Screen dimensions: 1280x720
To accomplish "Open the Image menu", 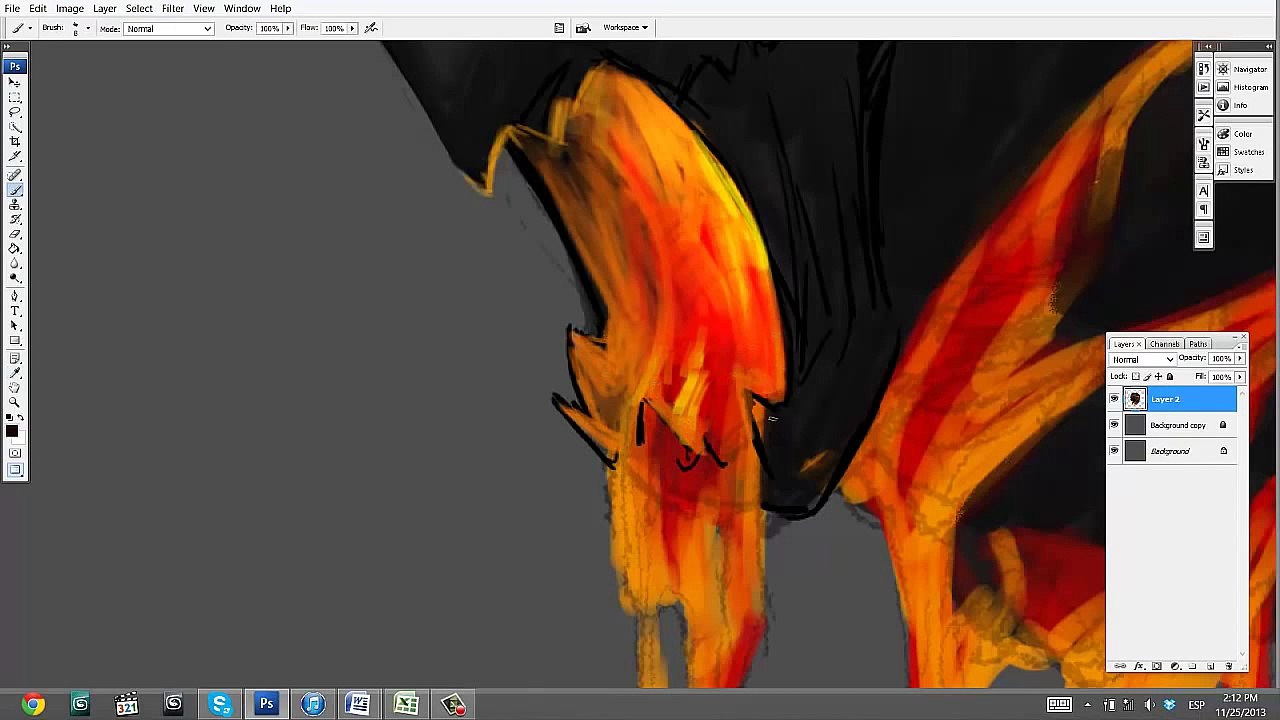I will click(x=70, y=8).
